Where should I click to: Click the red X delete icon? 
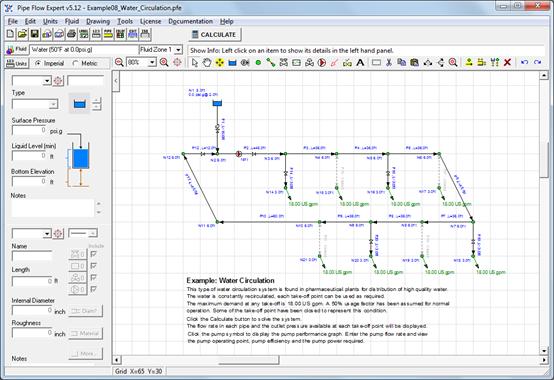tap(507, 63)
